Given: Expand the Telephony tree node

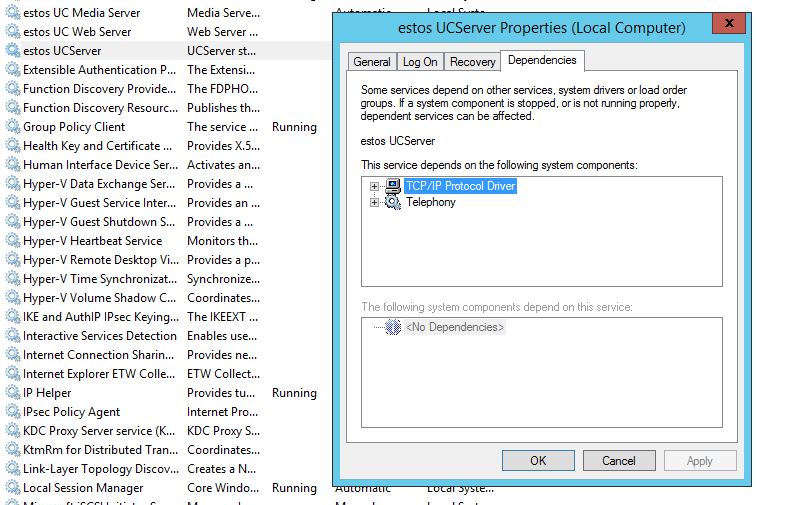Looking at the screenshot, I should pyautogui.click(x=375, y=203).
